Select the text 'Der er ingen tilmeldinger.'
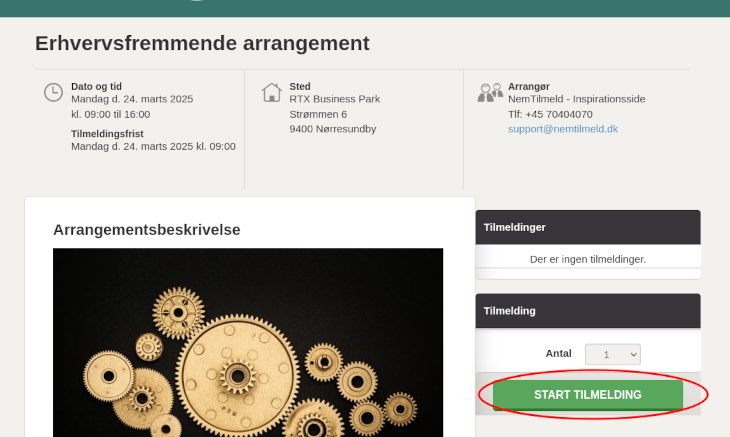The height and width of the screenshot is (437, 730). pos(588,259)
